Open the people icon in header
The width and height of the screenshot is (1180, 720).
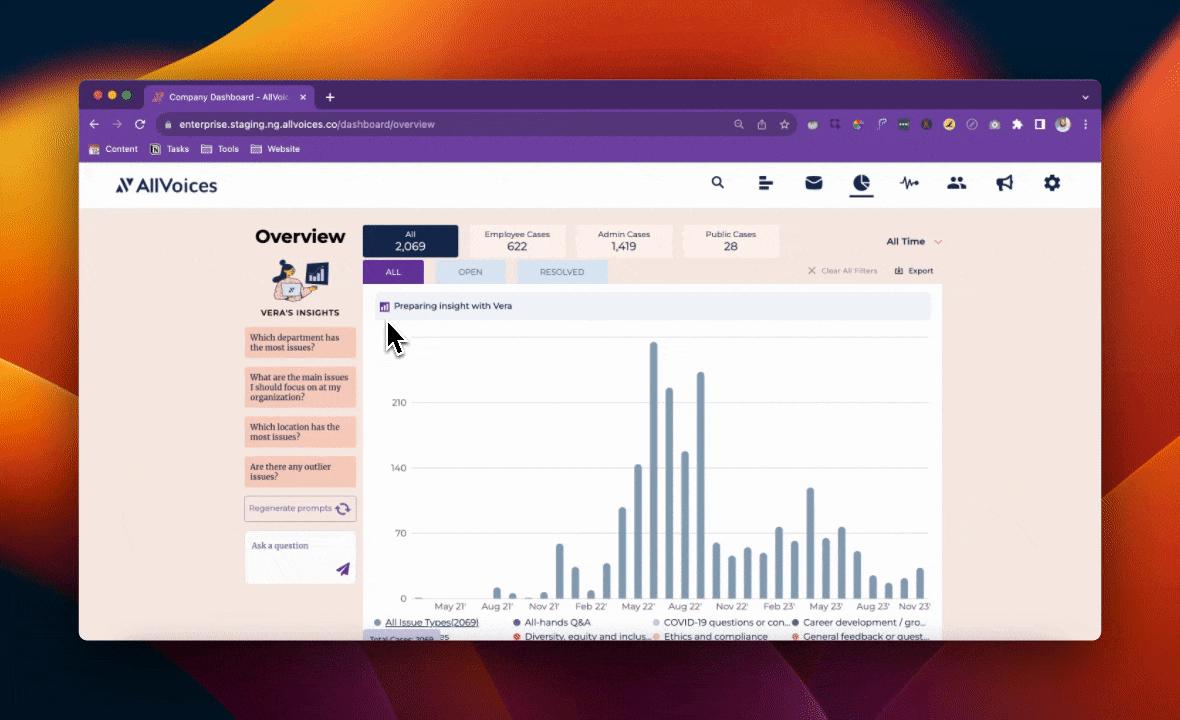956,183
